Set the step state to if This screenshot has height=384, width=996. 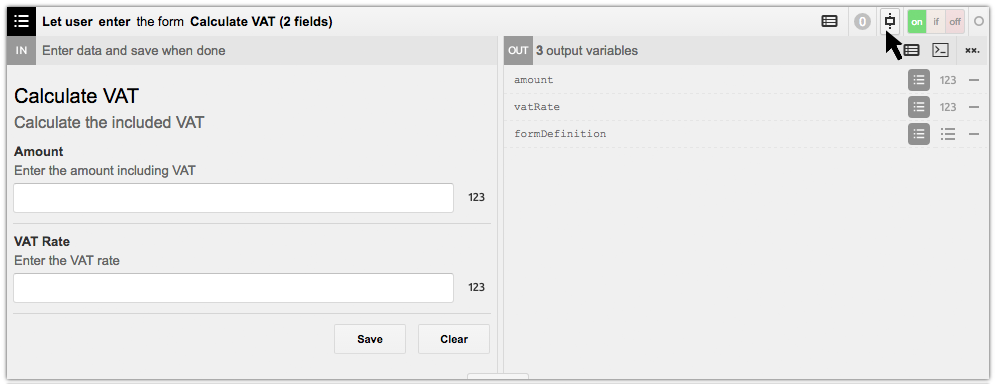[936, 22]
